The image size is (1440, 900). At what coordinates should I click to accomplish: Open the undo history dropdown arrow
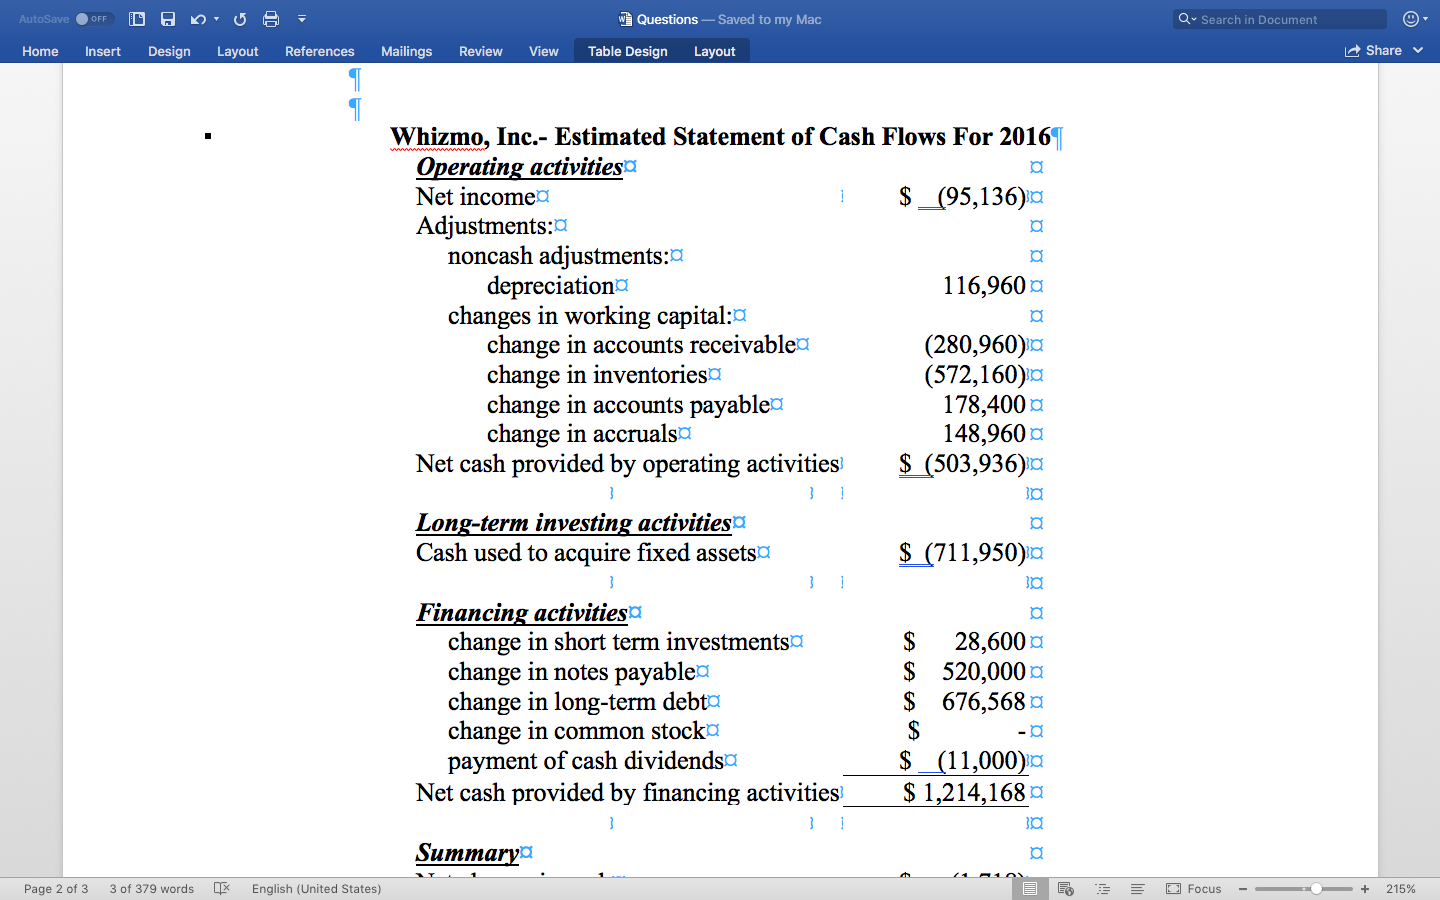(218, 18)
